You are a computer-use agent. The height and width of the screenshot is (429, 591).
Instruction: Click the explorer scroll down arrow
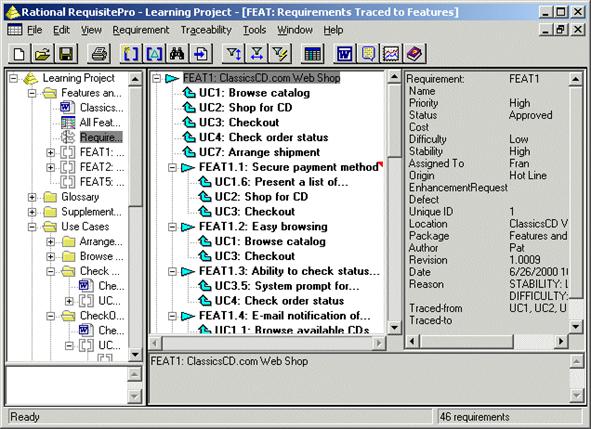(x=135, y=354)
